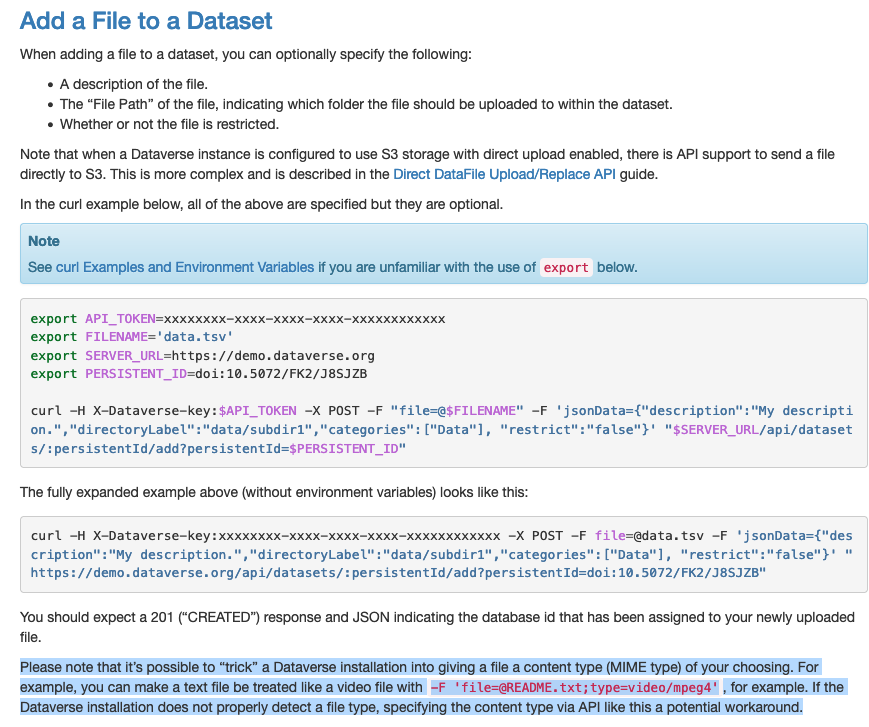Open curl Examples and Environment Variables link
Screen dimensions: 869x727
pos(185,267)
